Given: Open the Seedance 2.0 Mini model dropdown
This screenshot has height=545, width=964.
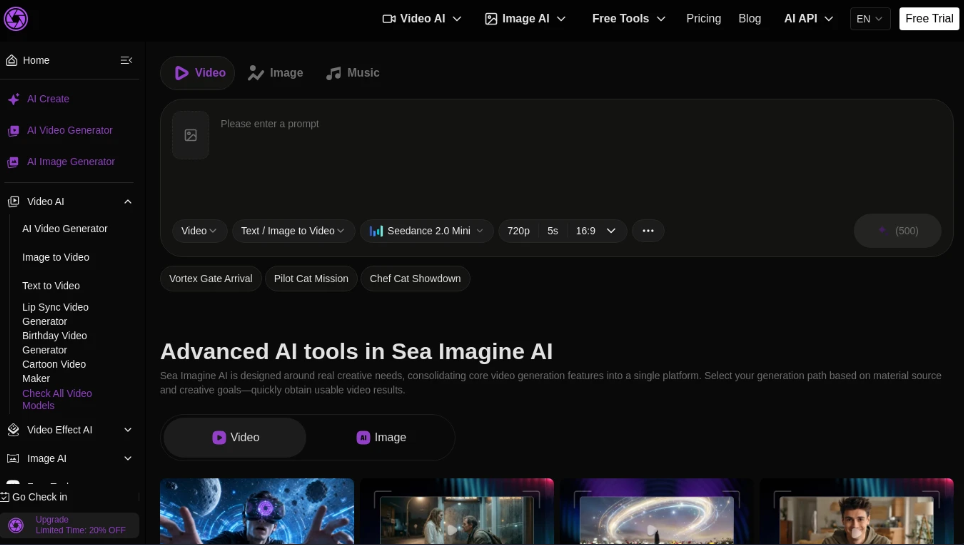Looking at the screenshot, I should 426,231.
